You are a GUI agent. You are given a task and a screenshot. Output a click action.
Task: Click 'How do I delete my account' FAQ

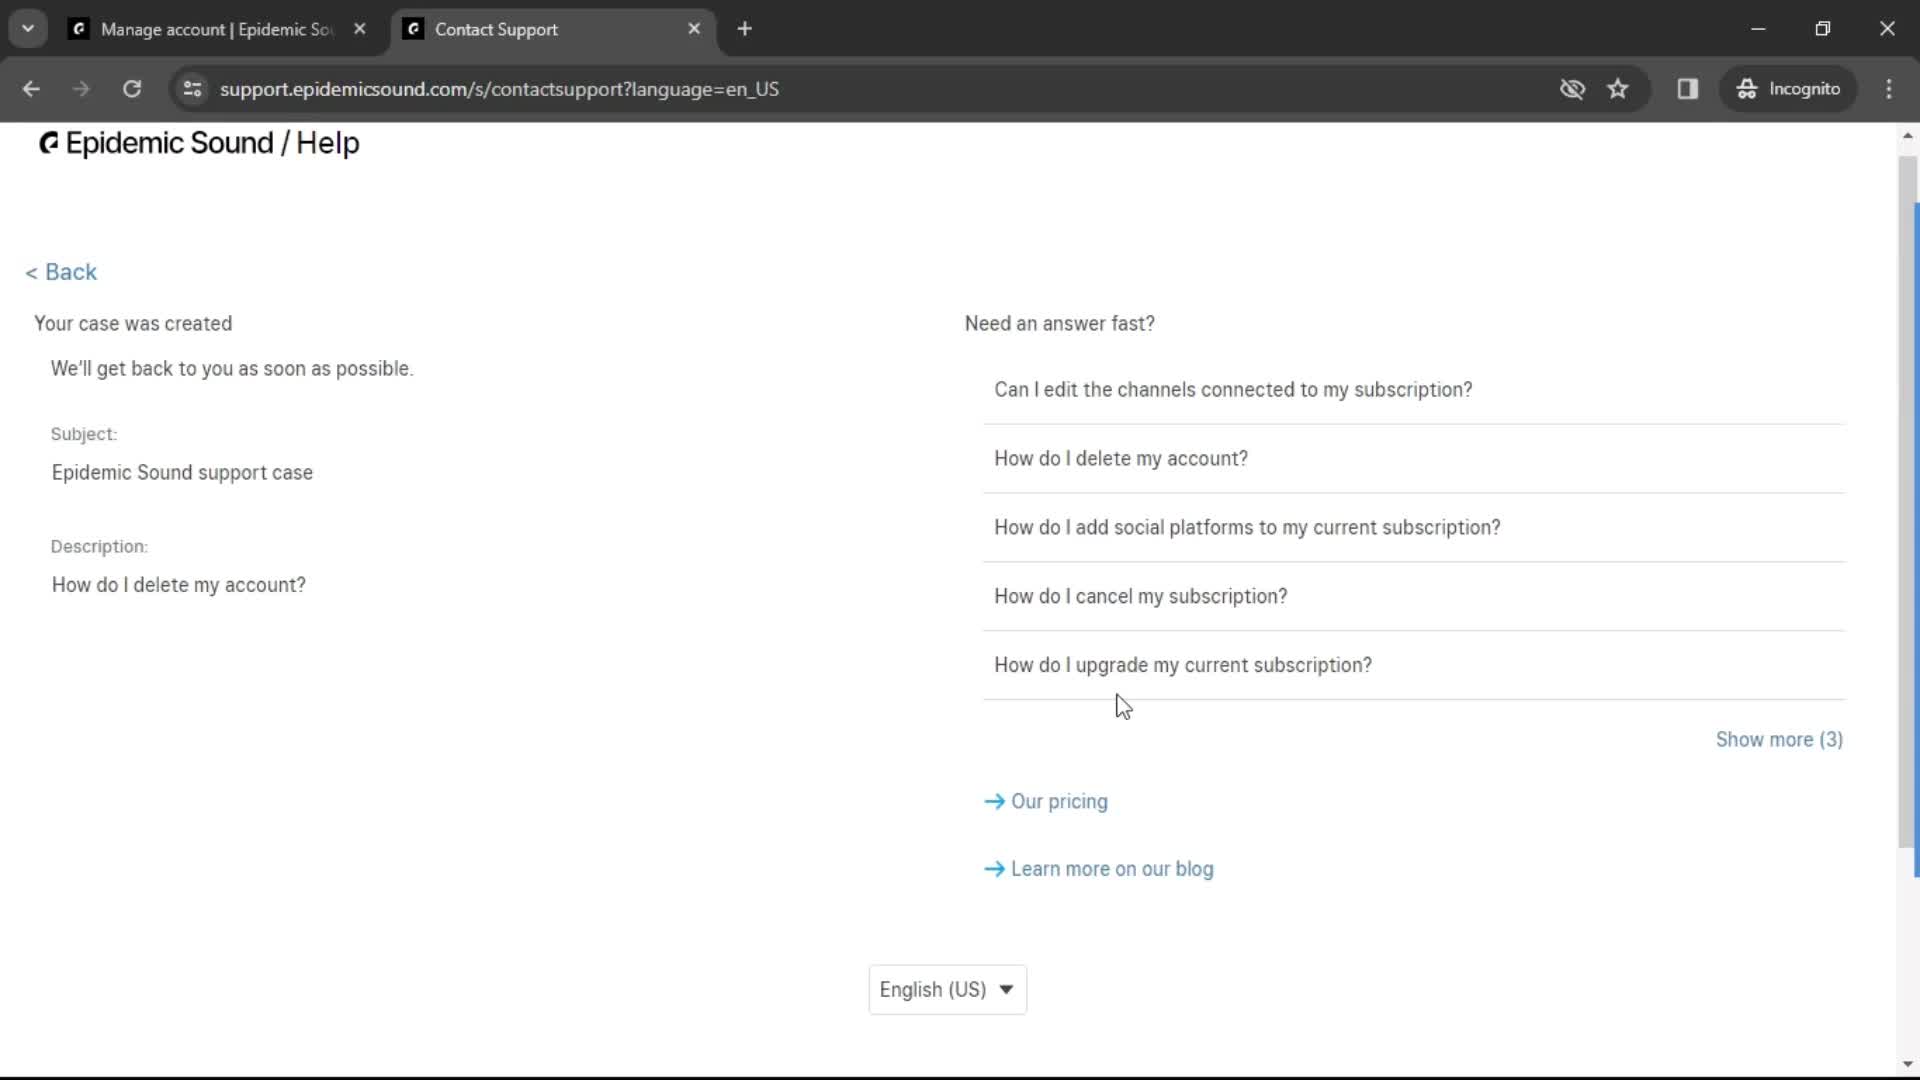[x=1121, y=458]
